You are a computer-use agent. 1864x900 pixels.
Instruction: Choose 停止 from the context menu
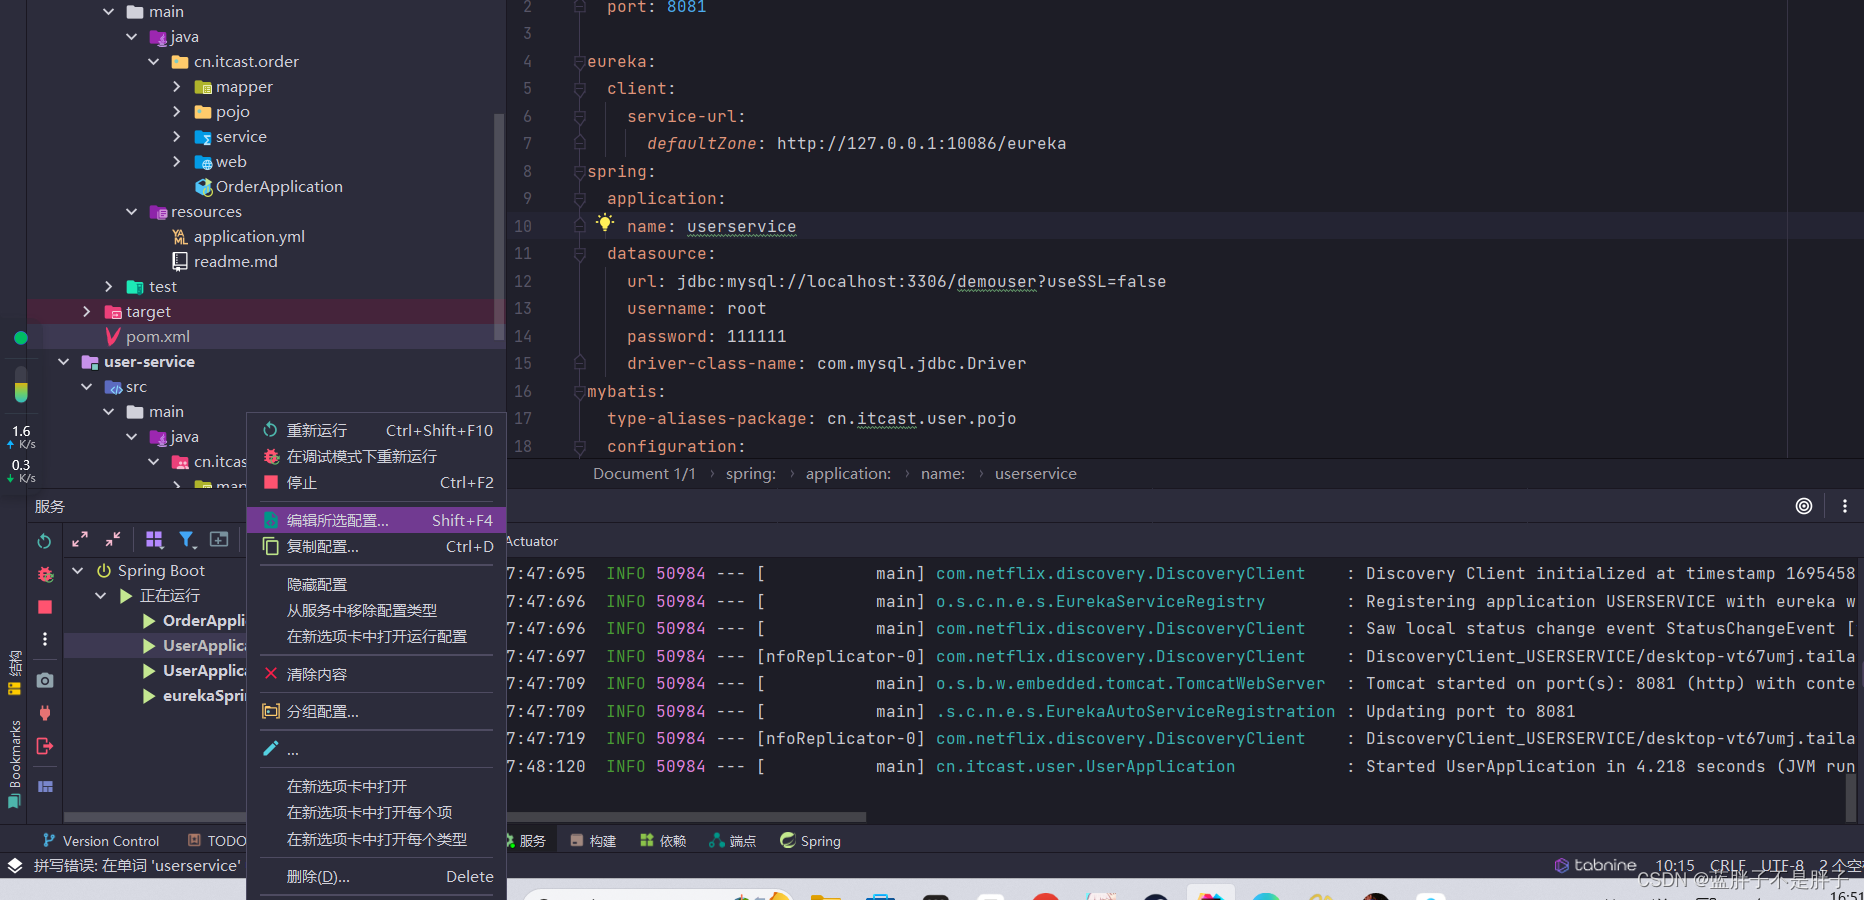pos(377,482)
